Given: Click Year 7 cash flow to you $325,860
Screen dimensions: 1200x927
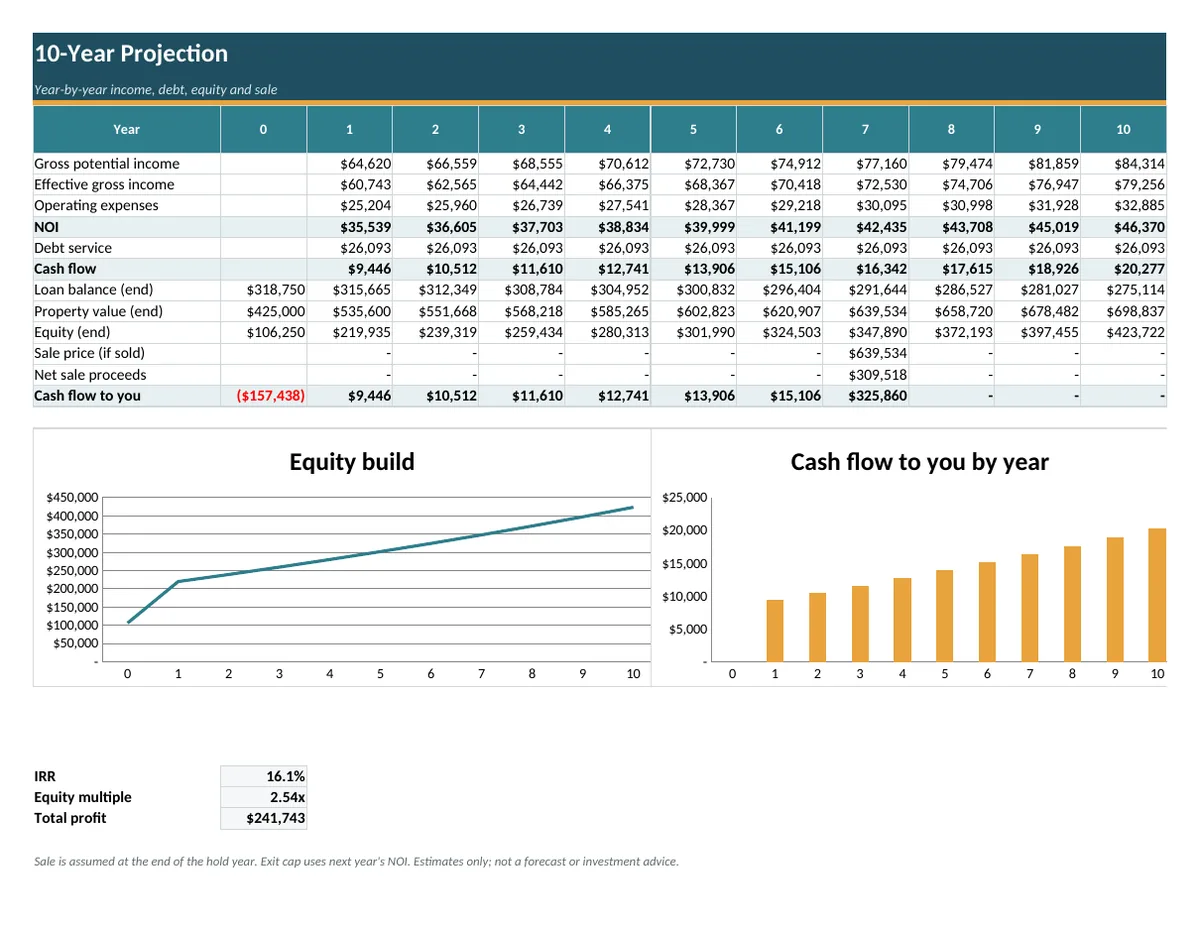Looking at the screenshot, I should tap(866, 396).
